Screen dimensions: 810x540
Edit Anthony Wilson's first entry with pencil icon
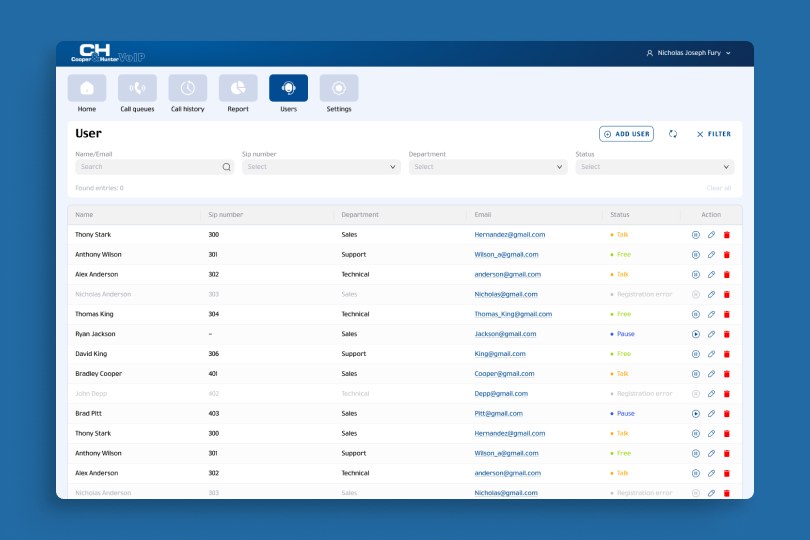tap(711, 255)
